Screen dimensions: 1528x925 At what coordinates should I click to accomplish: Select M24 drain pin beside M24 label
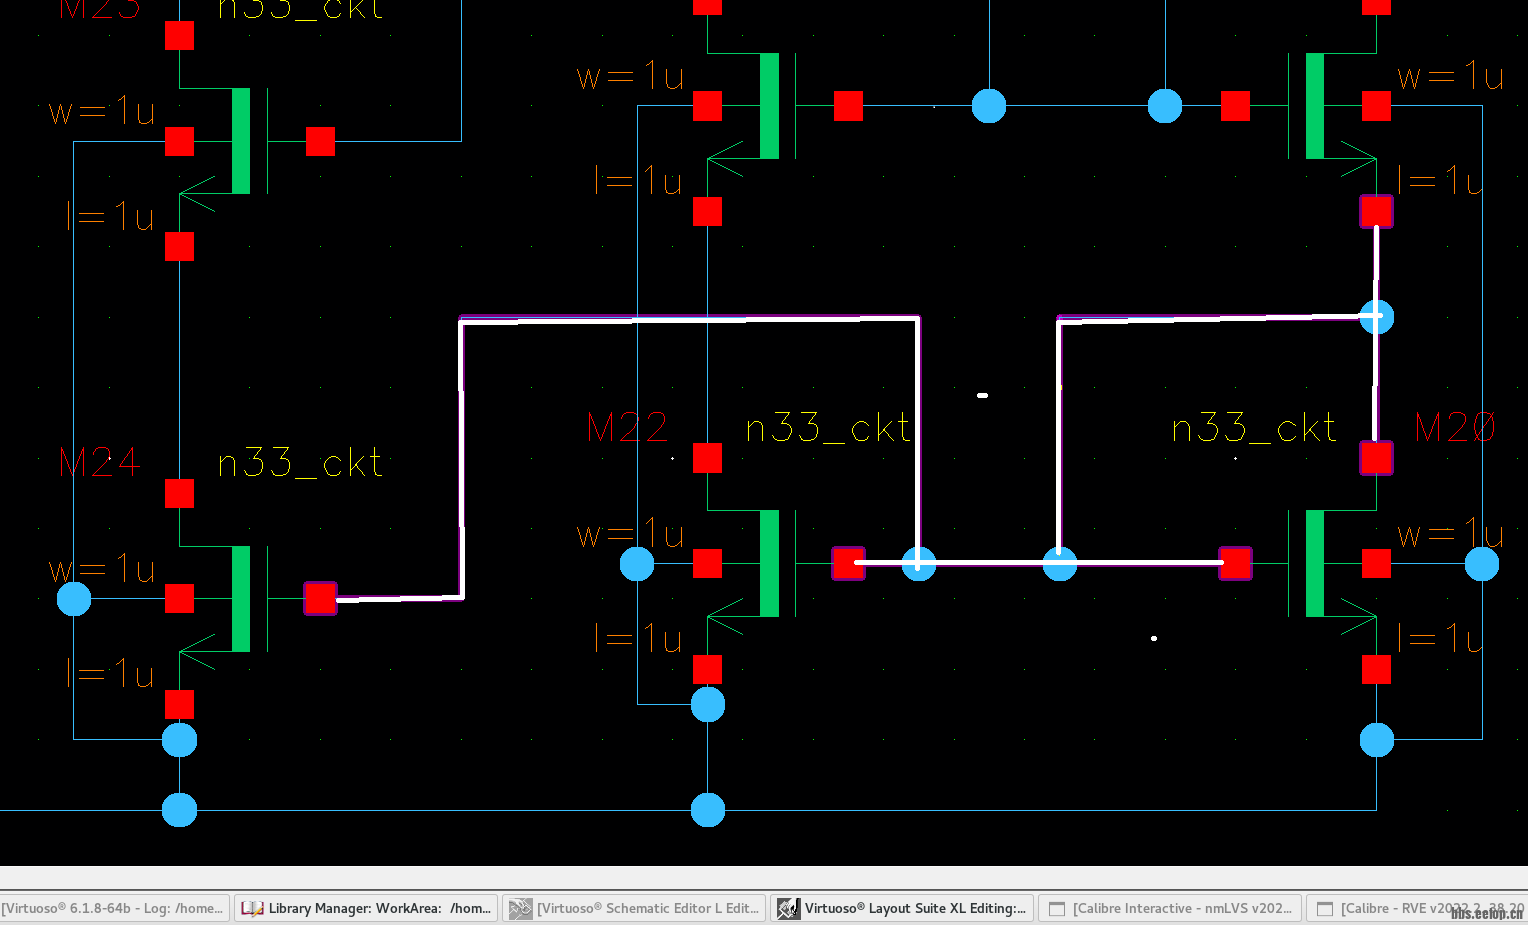point(179,493)
